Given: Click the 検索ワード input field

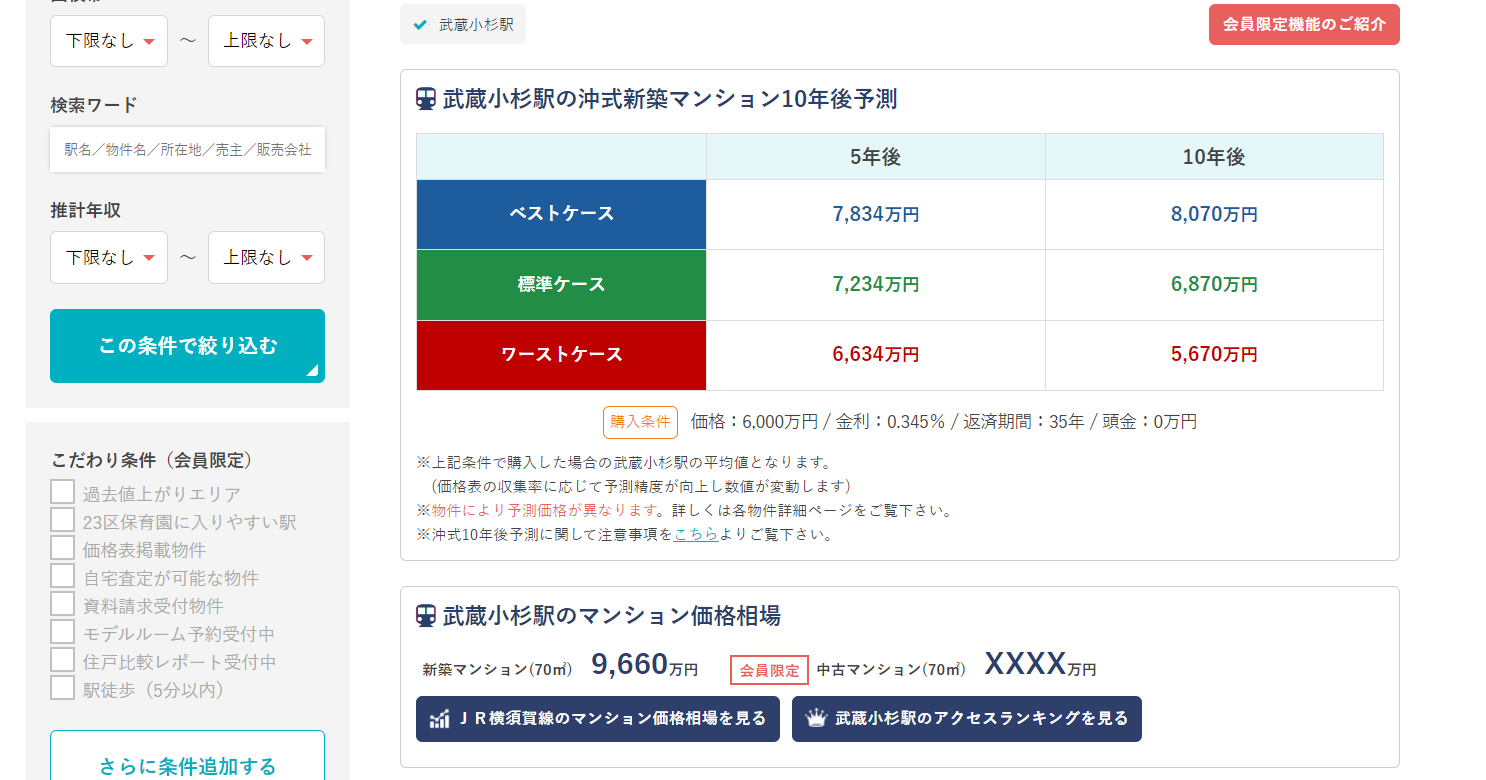Looking at the screenshot, I should [187, 149].
